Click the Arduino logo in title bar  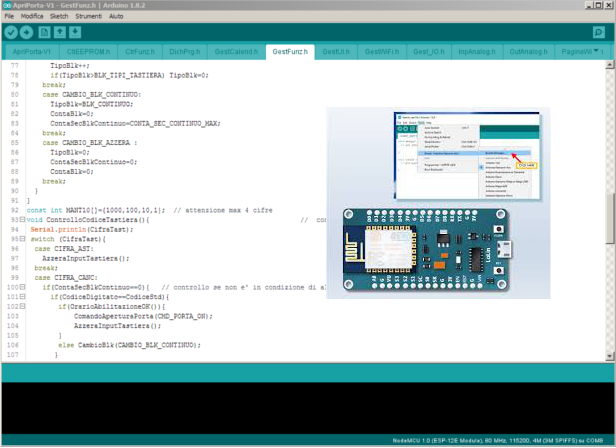tap(7, 5)
